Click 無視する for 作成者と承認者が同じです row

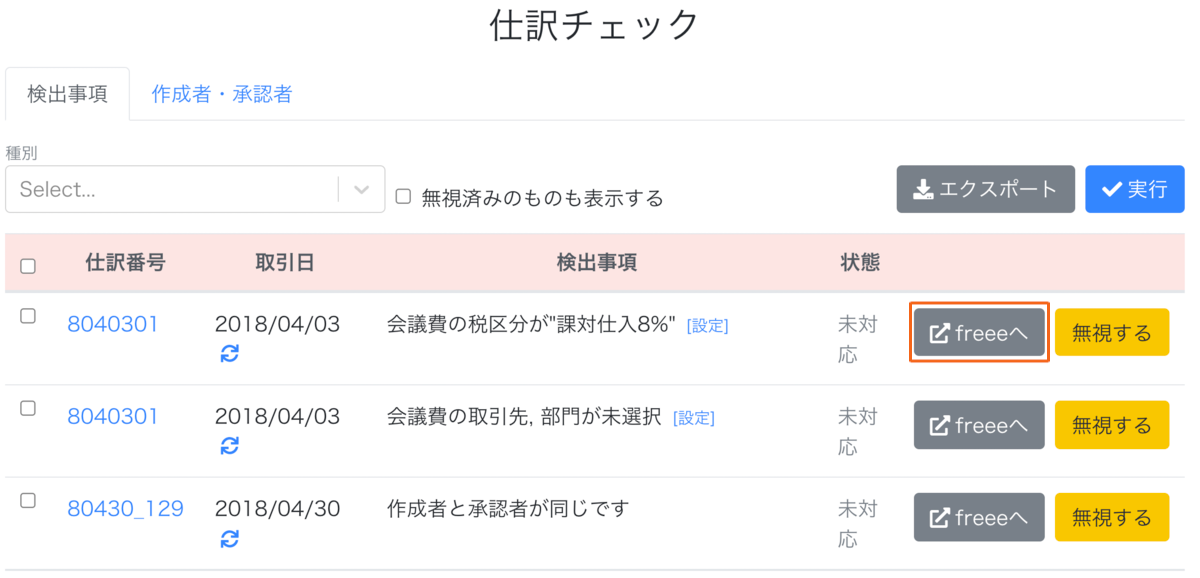(x=1112, y=517)
